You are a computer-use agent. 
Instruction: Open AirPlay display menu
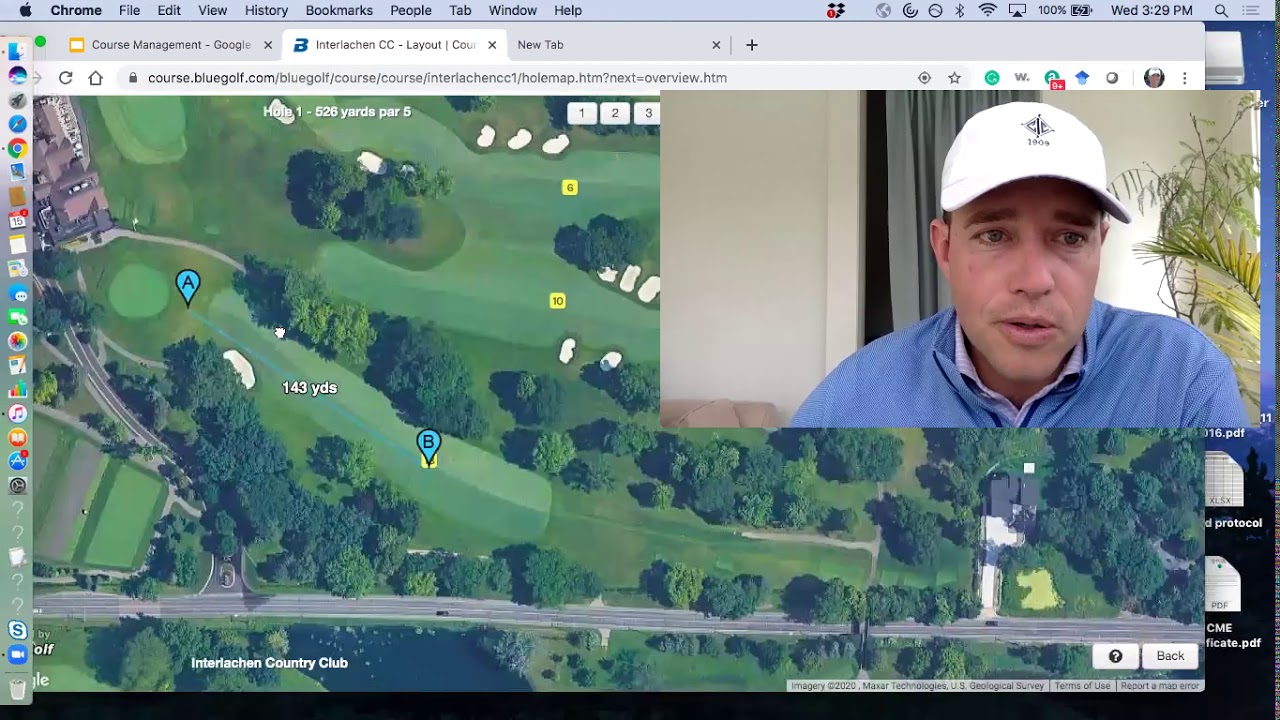coord(1017,11)
